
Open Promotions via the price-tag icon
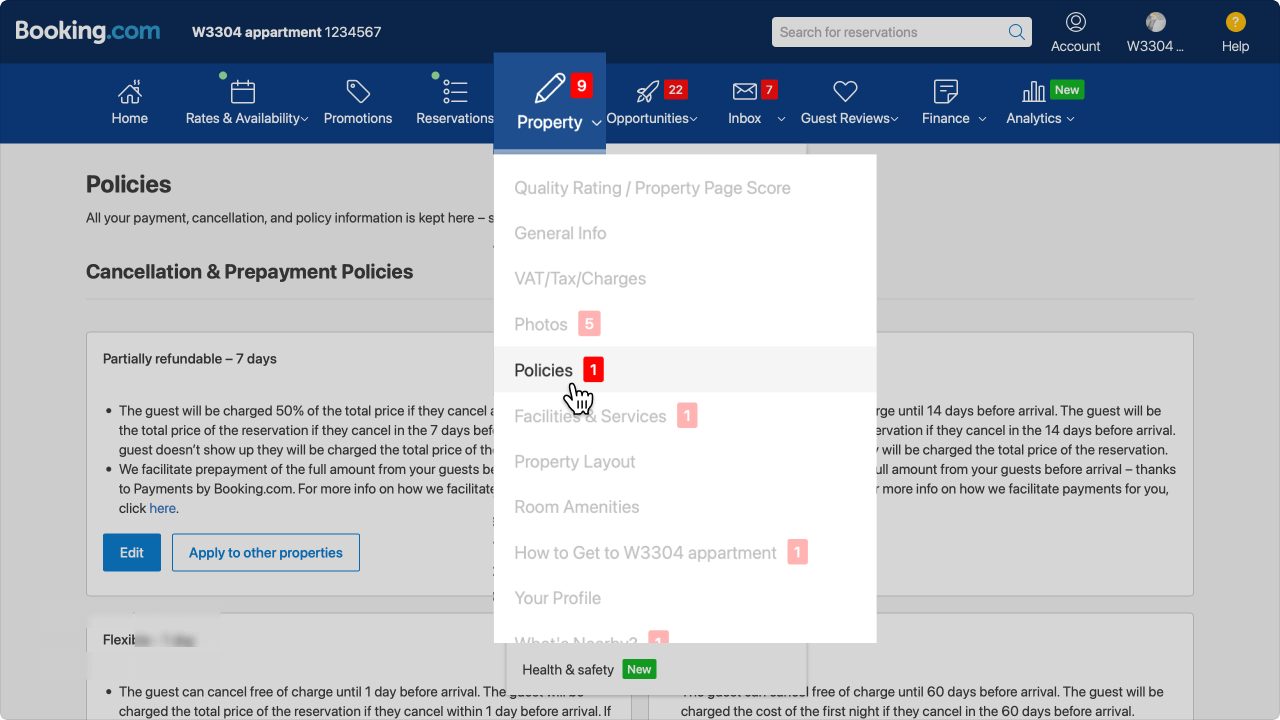357,90
